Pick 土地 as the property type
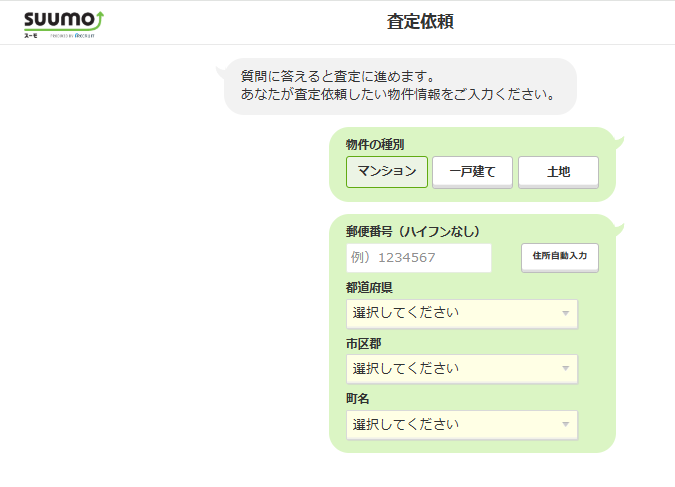This screenshot has width=675, height=487. [x=558, y=172]
